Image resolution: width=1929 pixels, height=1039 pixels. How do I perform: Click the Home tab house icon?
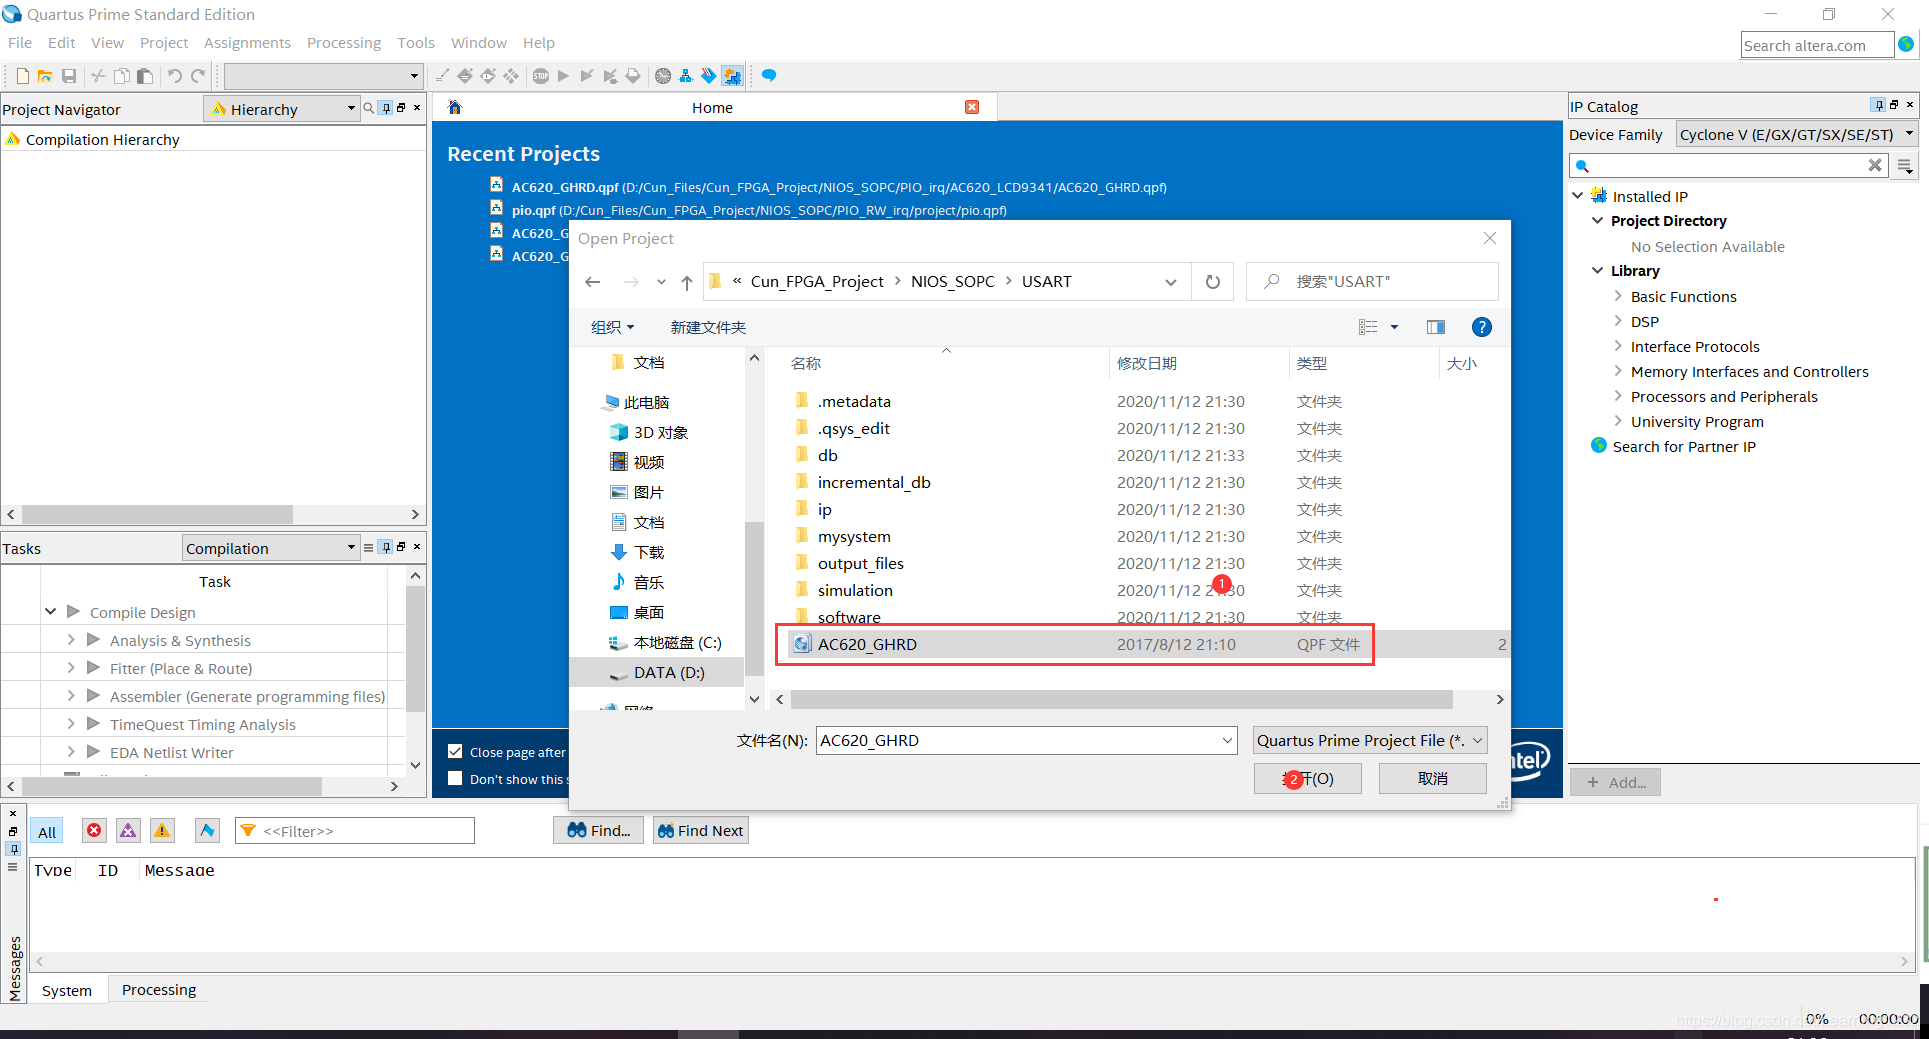tap(455, 107)
